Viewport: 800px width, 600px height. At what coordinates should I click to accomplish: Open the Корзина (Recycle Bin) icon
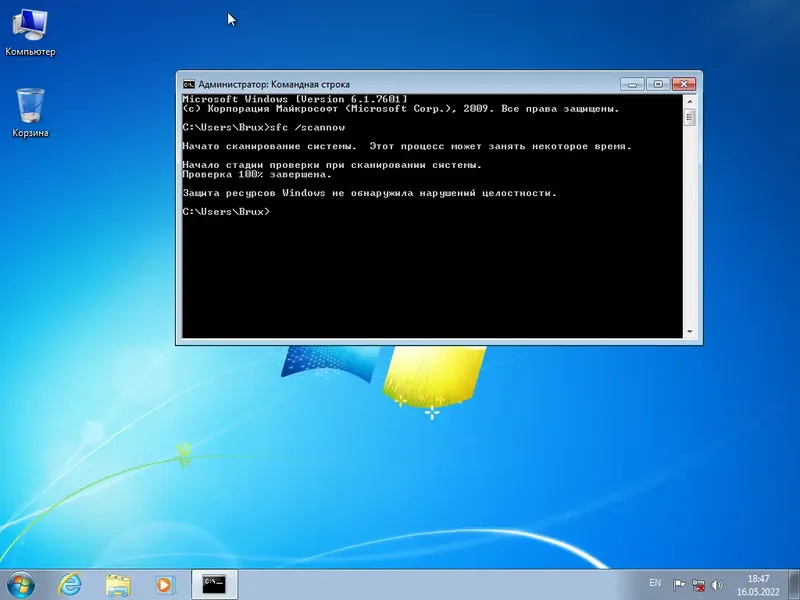coord(30,105)
